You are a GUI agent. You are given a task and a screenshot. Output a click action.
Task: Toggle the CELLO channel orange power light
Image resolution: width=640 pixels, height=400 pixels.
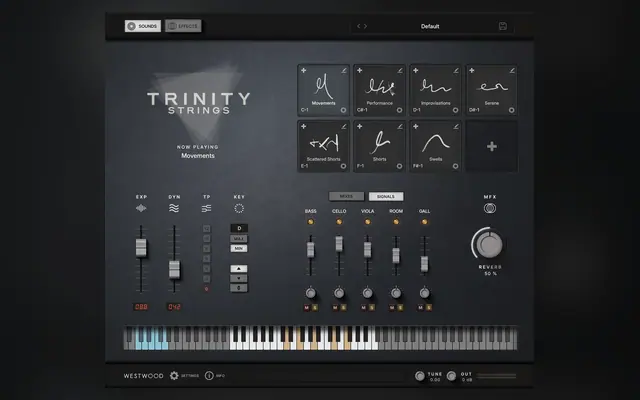point(339,222)
